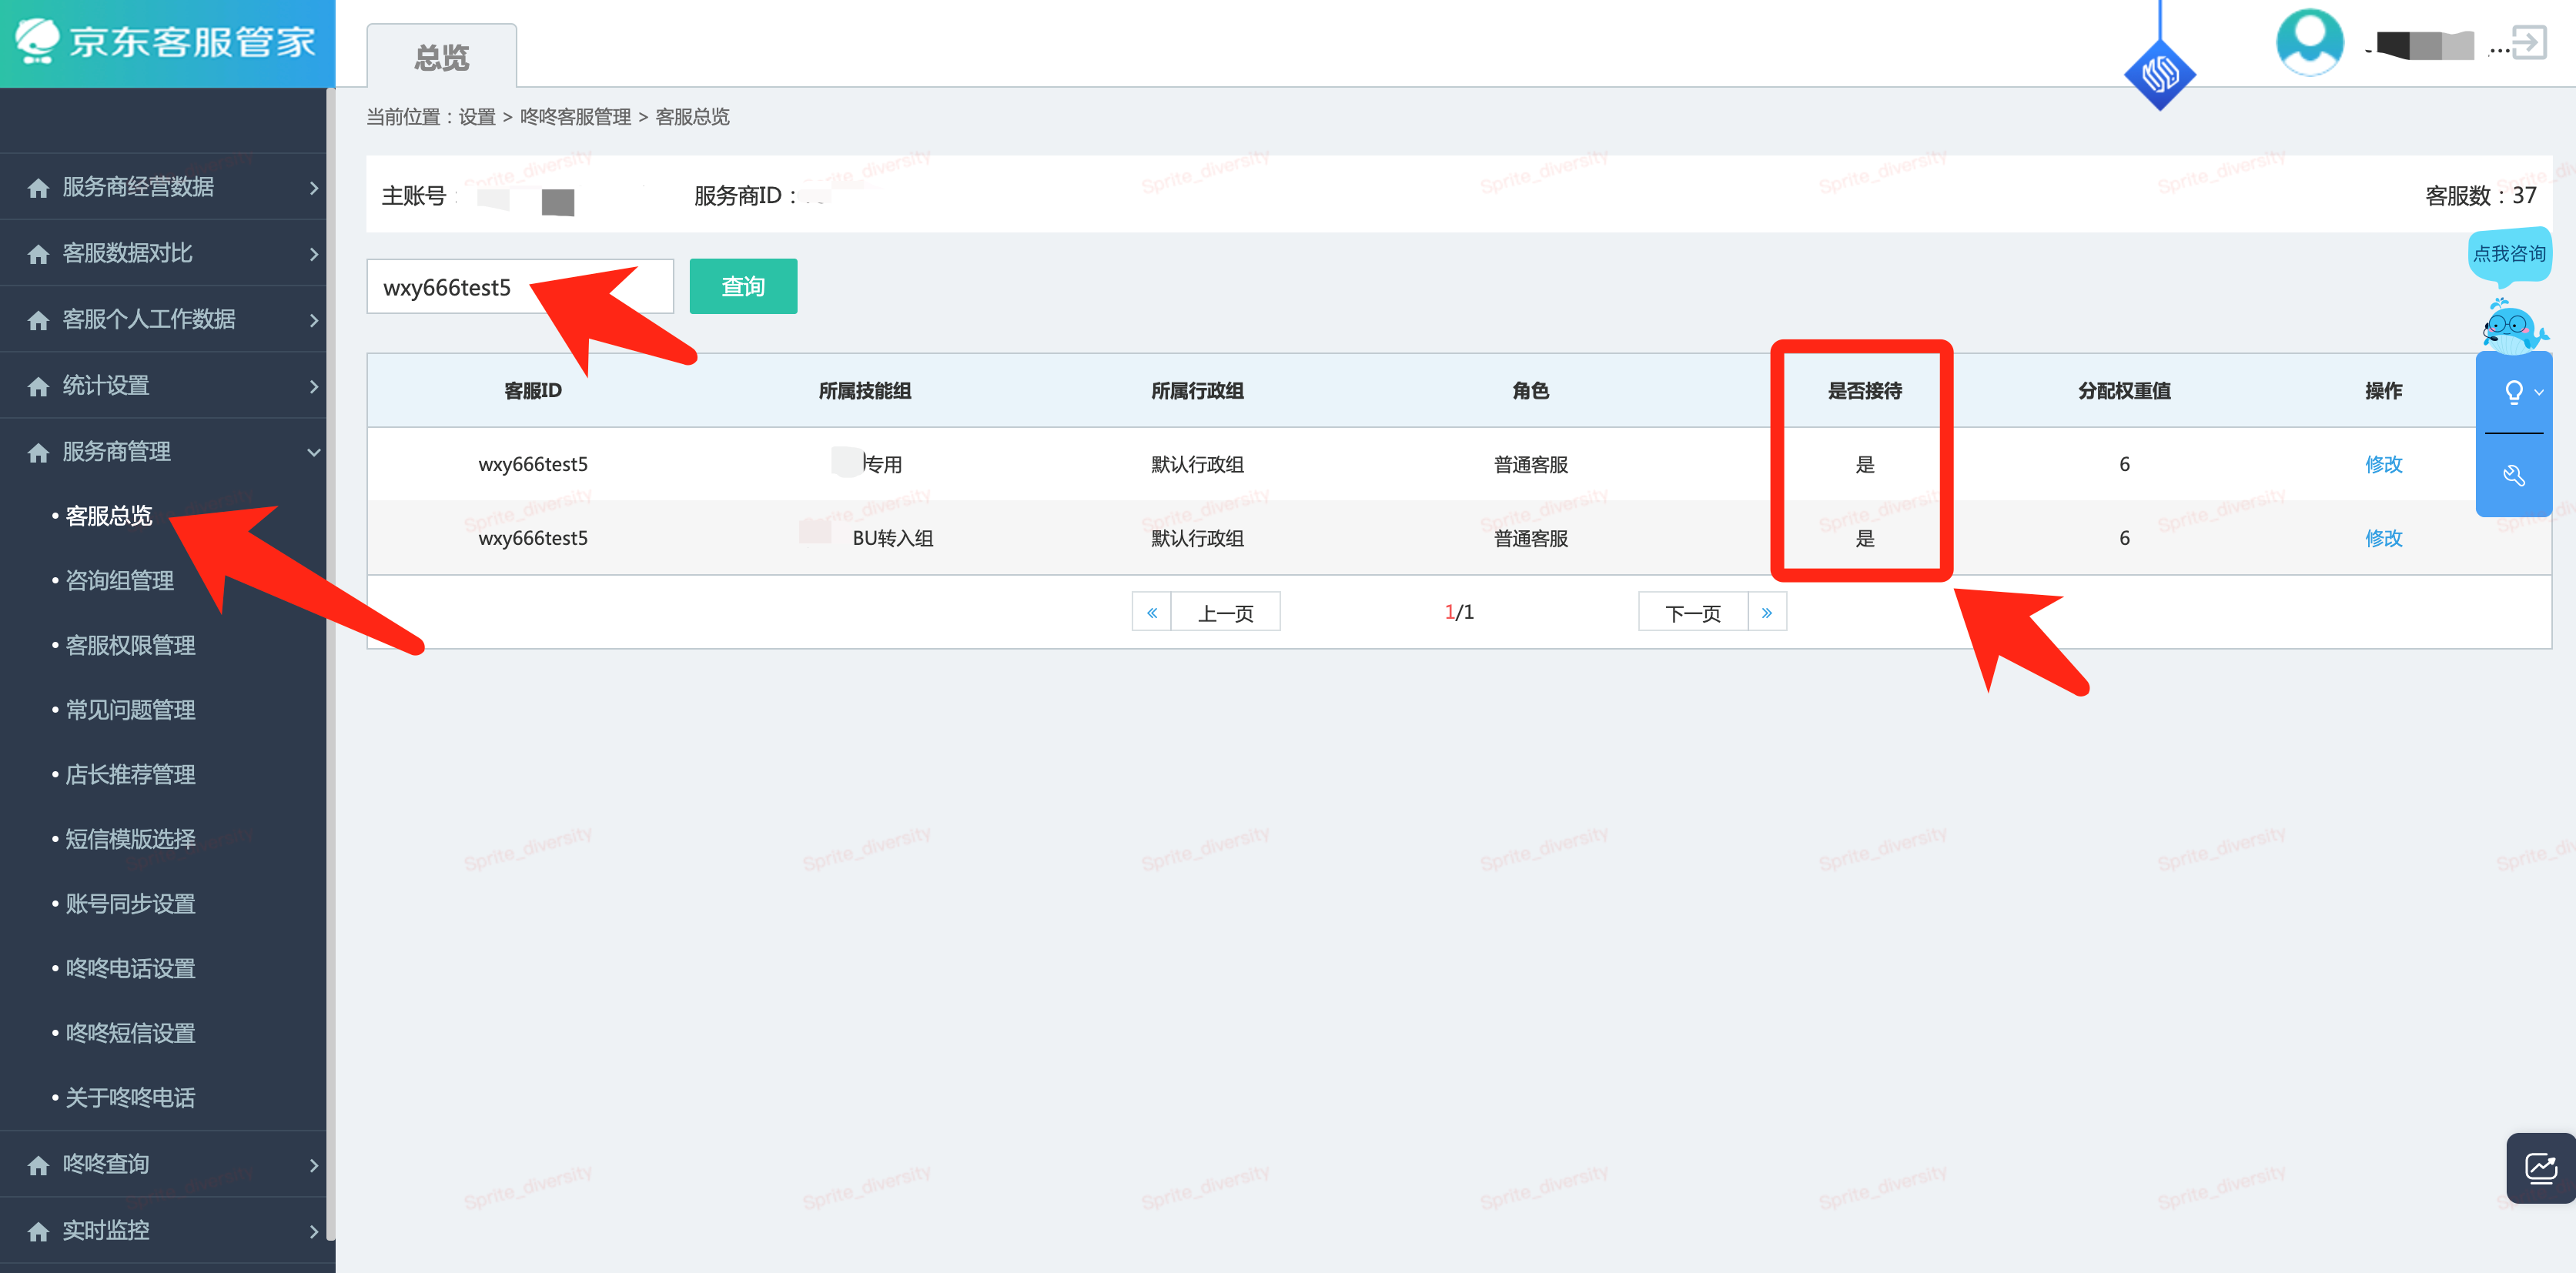Click the wrench tool icon
The image size is (2576, 1273).
pos(2513,475)
